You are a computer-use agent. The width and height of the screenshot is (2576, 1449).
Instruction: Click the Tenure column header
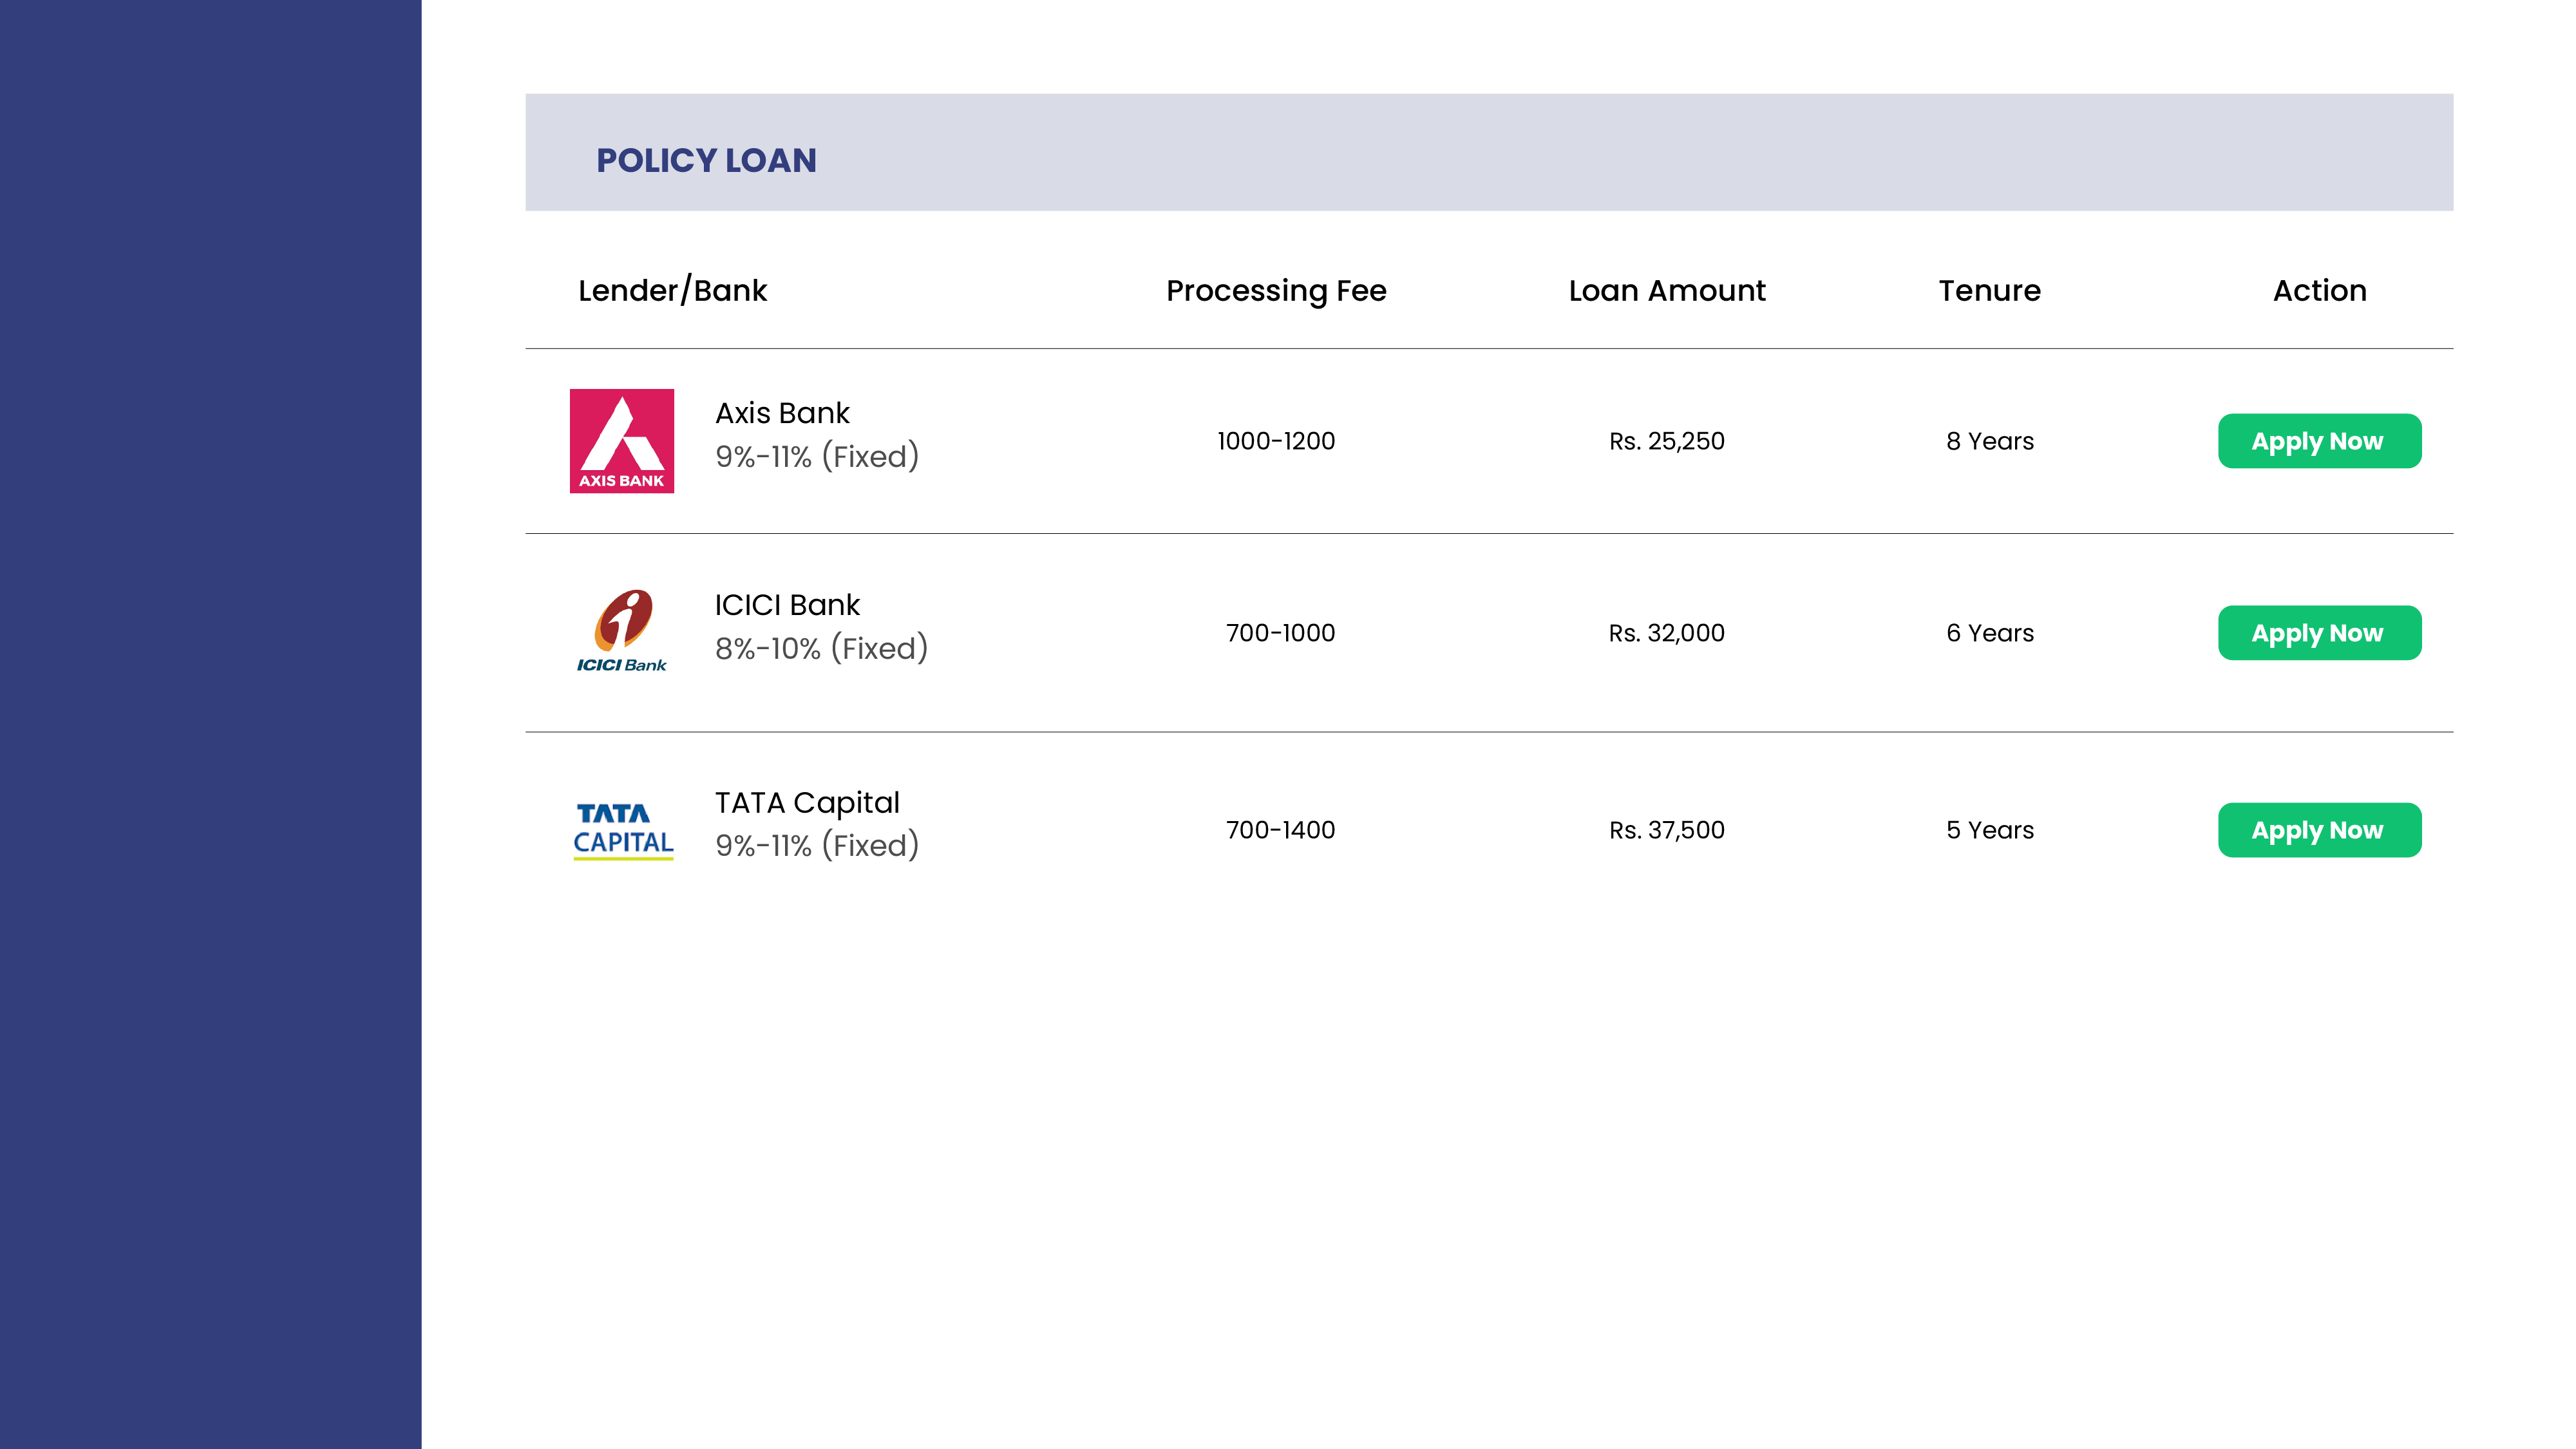[x=1990, y=290]
